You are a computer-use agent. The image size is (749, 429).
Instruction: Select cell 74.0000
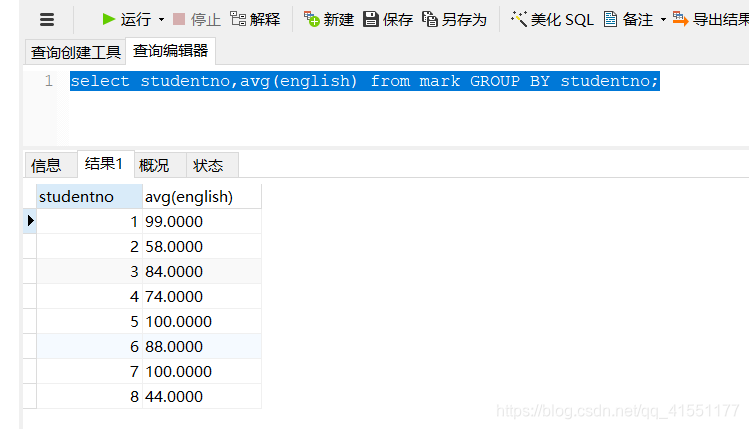click(x=202, y=296)
